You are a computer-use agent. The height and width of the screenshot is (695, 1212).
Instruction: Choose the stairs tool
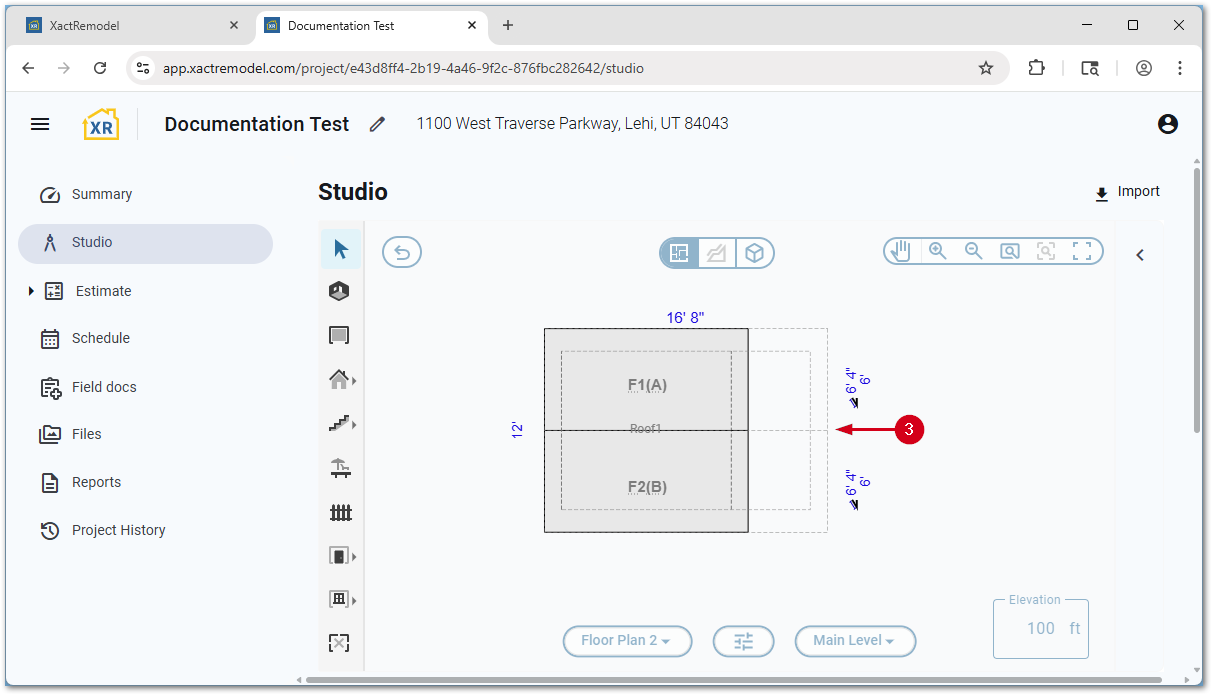tap(340, 424)
